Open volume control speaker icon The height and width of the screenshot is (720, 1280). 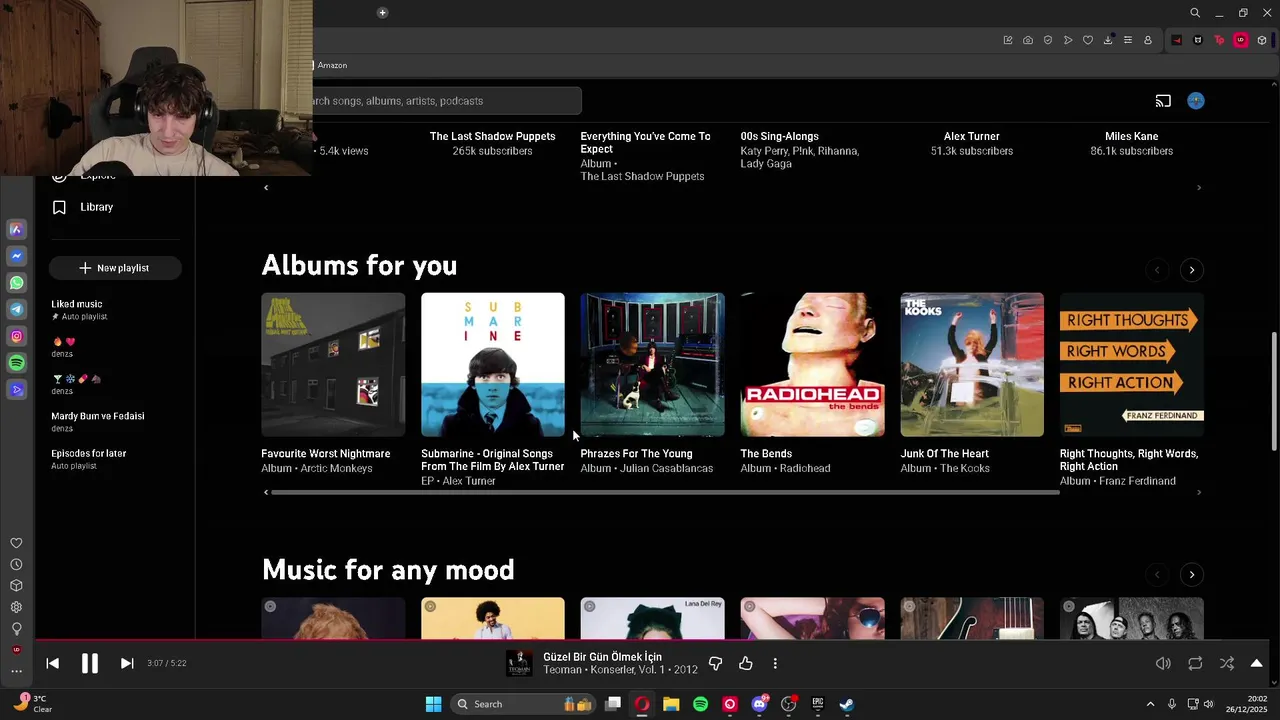1163,663
